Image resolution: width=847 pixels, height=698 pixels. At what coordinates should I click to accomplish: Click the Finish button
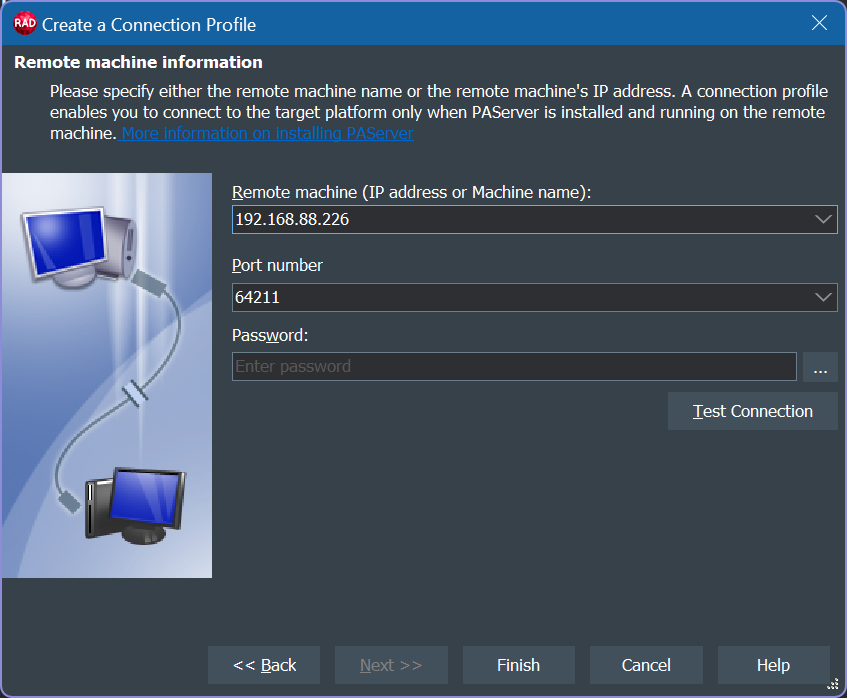pyautogui.click(x=519, y=665)
